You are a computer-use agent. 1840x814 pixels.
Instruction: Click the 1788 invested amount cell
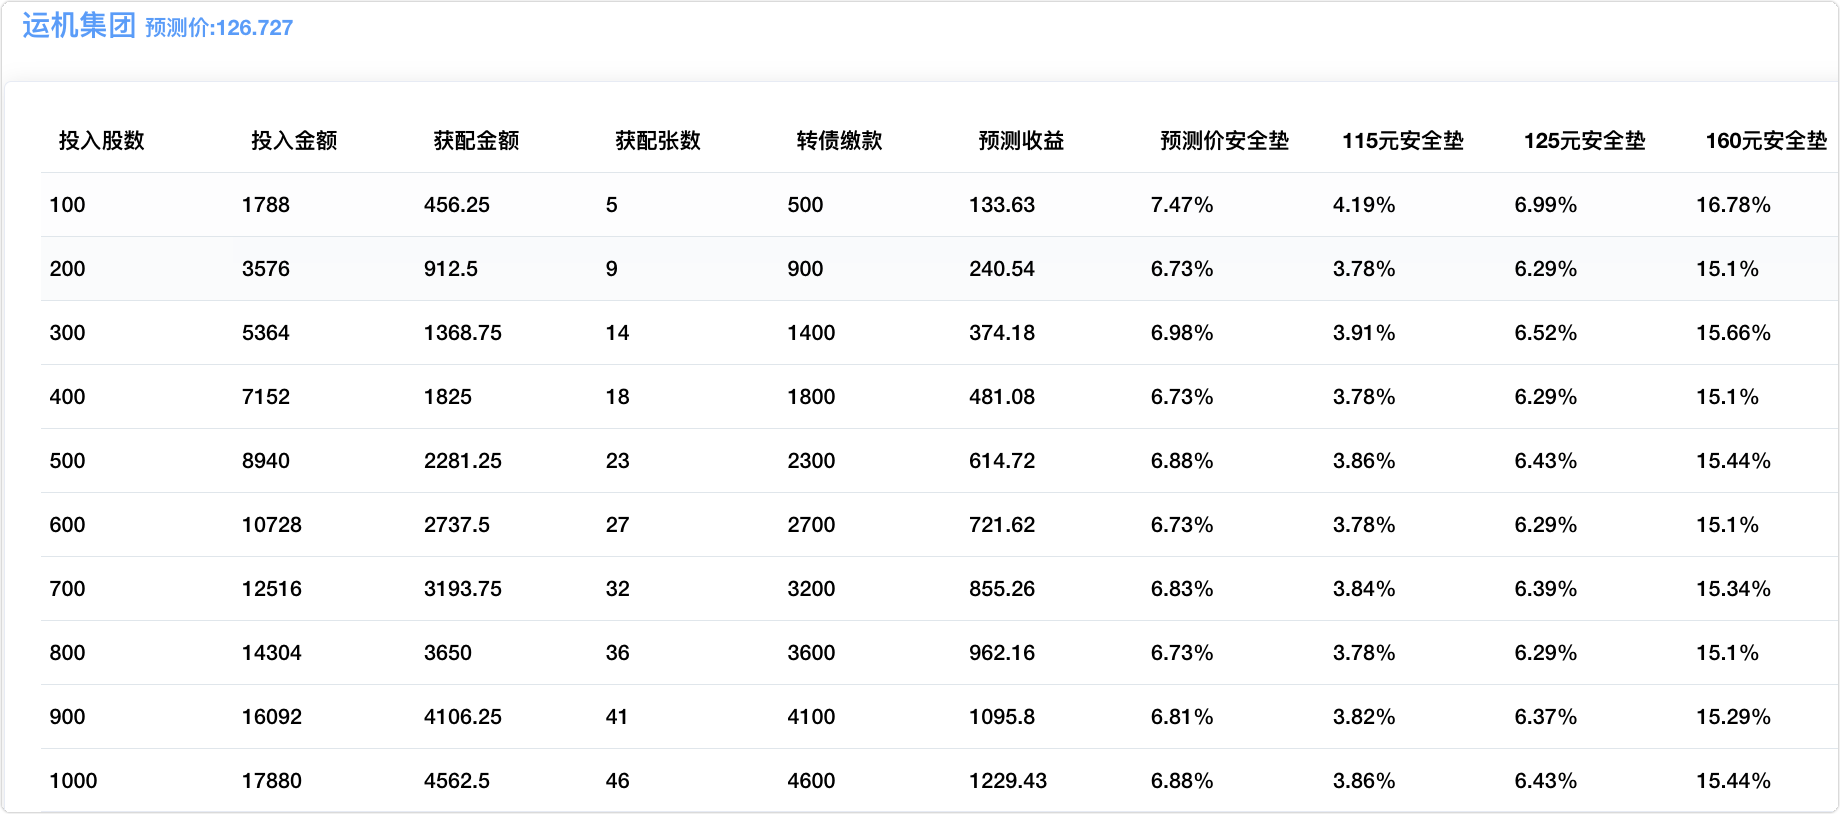pyautogui.click(x=266, y=205)
